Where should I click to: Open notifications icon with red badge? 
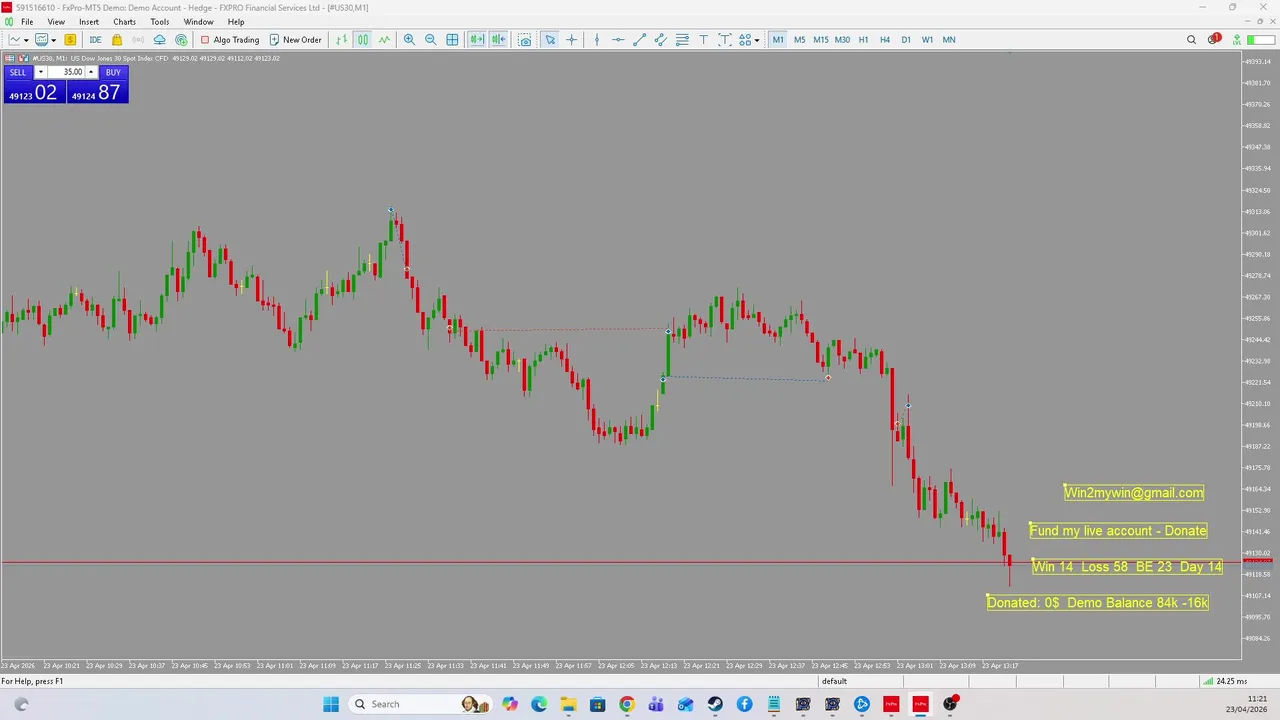tap(1213, 40)
